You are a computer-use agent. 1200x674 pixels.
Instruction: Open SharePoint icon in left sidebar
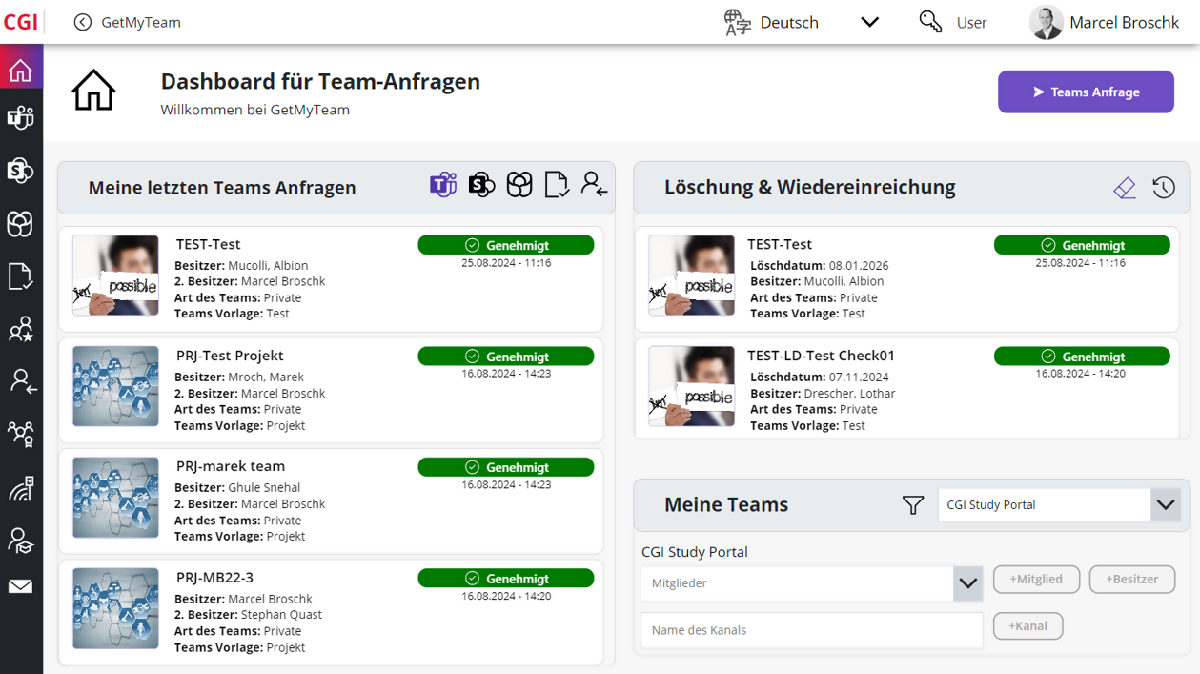point(21,171)
